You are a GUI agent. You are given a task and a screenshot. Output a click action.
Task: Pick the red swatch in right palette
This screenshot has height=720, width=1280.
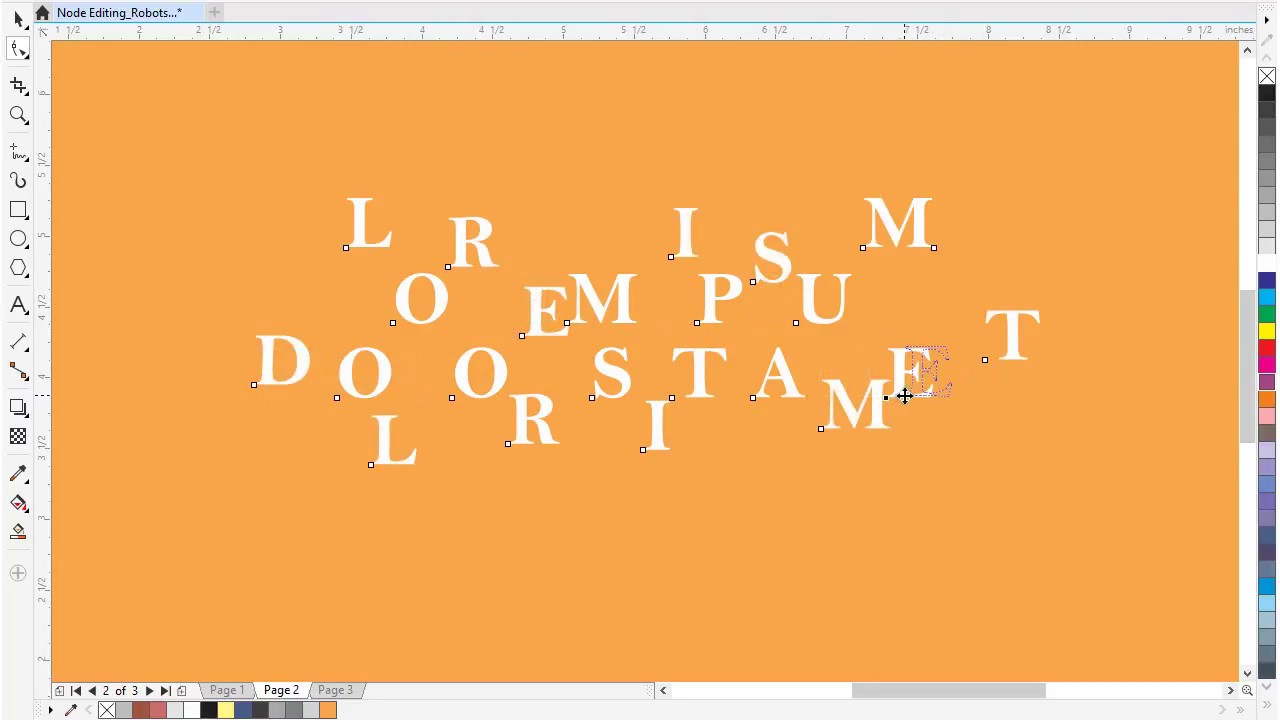1267,348
